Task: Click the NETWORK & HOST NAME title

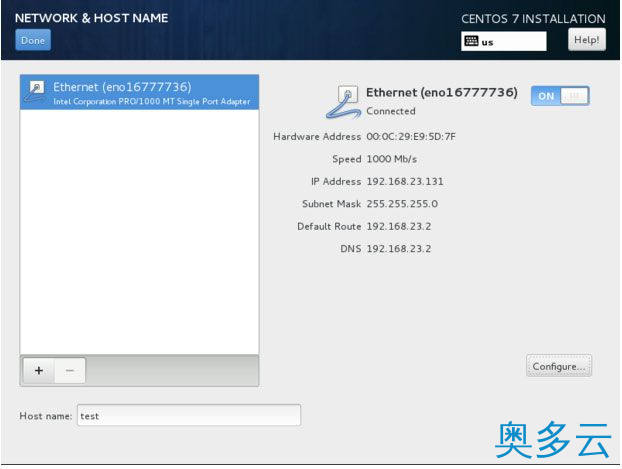Action: 92,18
